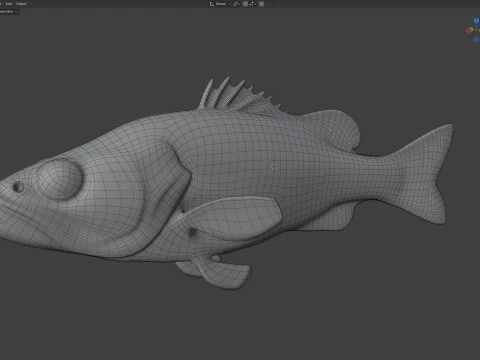Click the blue Z axis on the gizmo
Image resolution: width=480 pixels, height=360 pixels.
point(476,21)
